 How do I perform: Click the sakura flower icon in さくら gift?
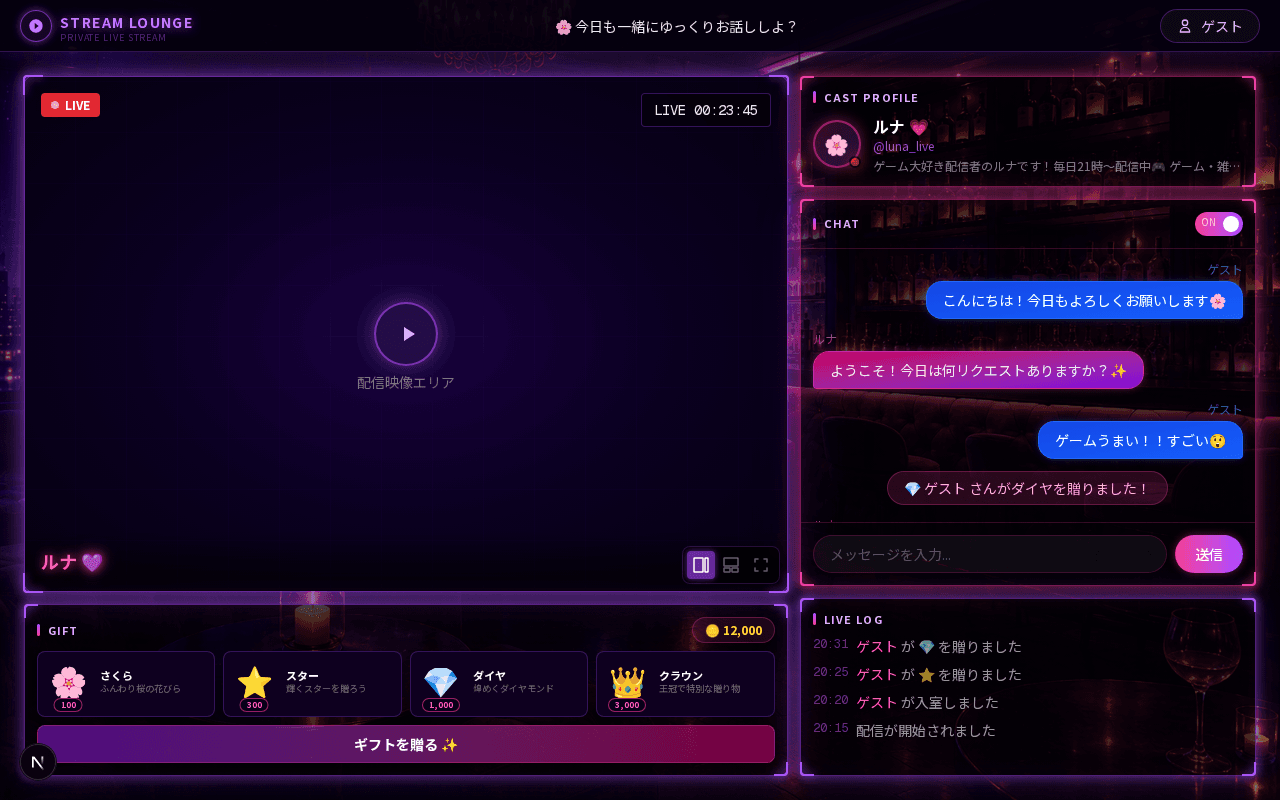[68, 682]
